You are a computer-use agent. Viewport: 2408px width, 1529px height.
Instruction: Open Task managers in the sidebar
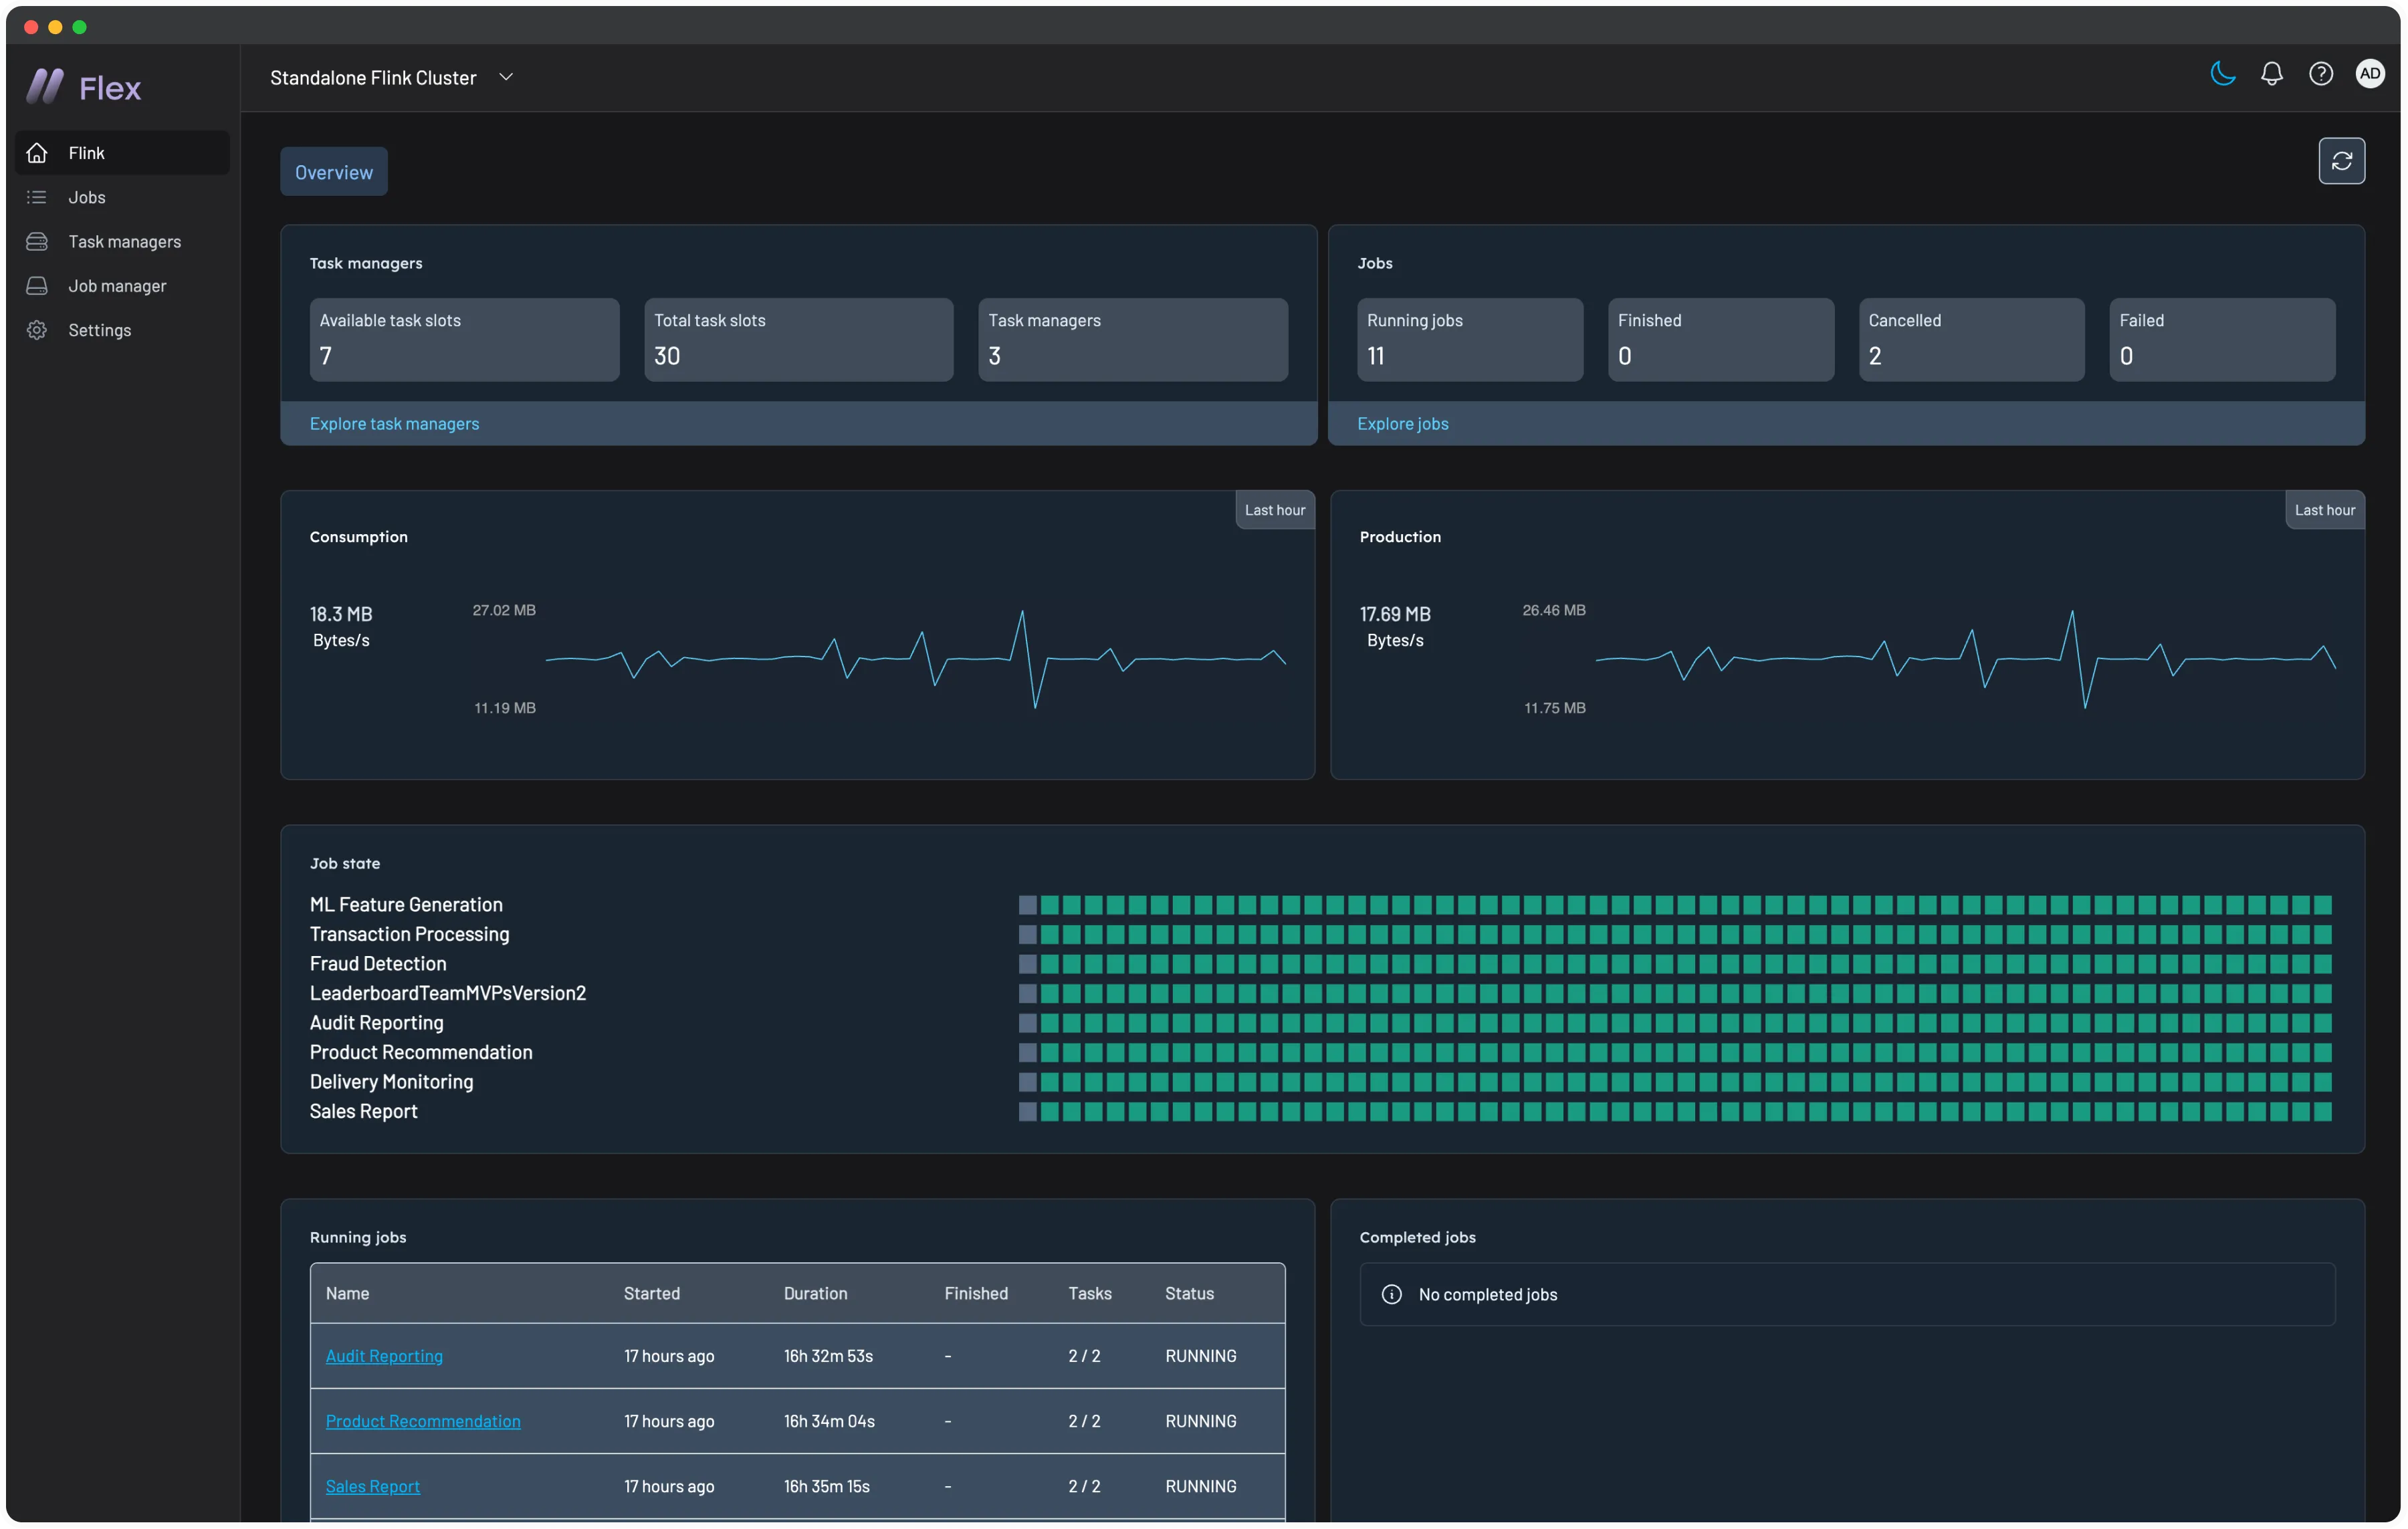tap(124, 242)
